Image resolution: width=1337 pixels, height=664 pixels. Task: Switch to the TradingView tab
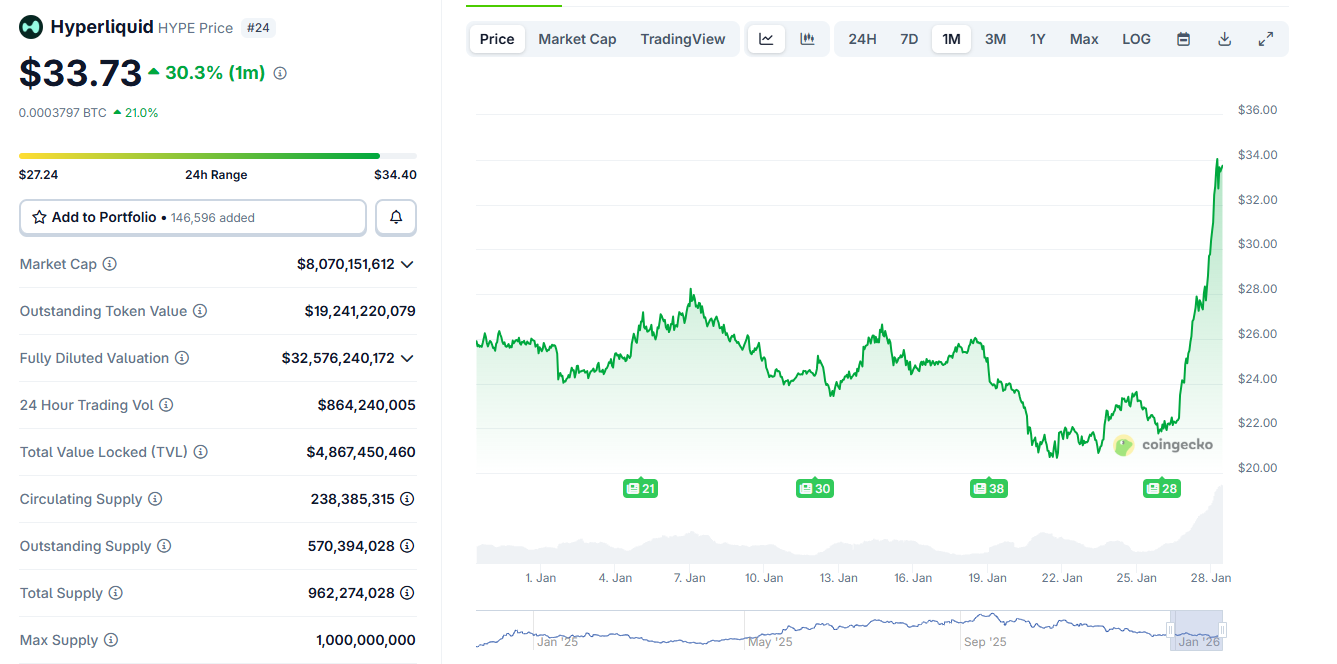tap(683, 38)
